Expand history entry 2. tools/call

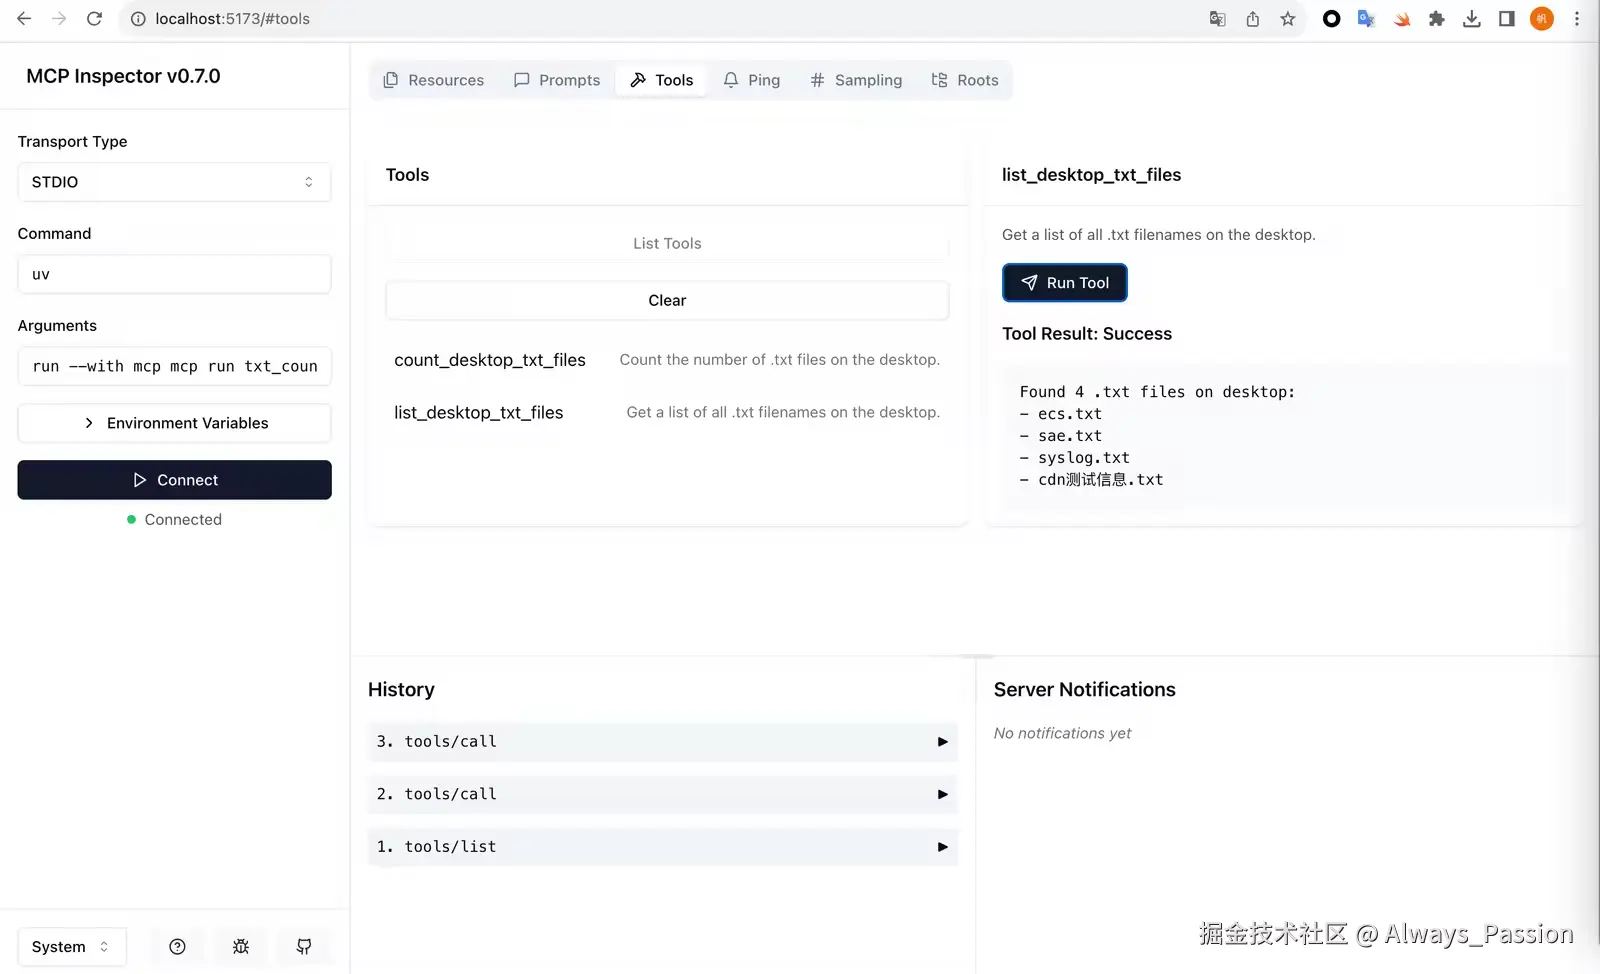pyautogui.click(x=663, y=794)
